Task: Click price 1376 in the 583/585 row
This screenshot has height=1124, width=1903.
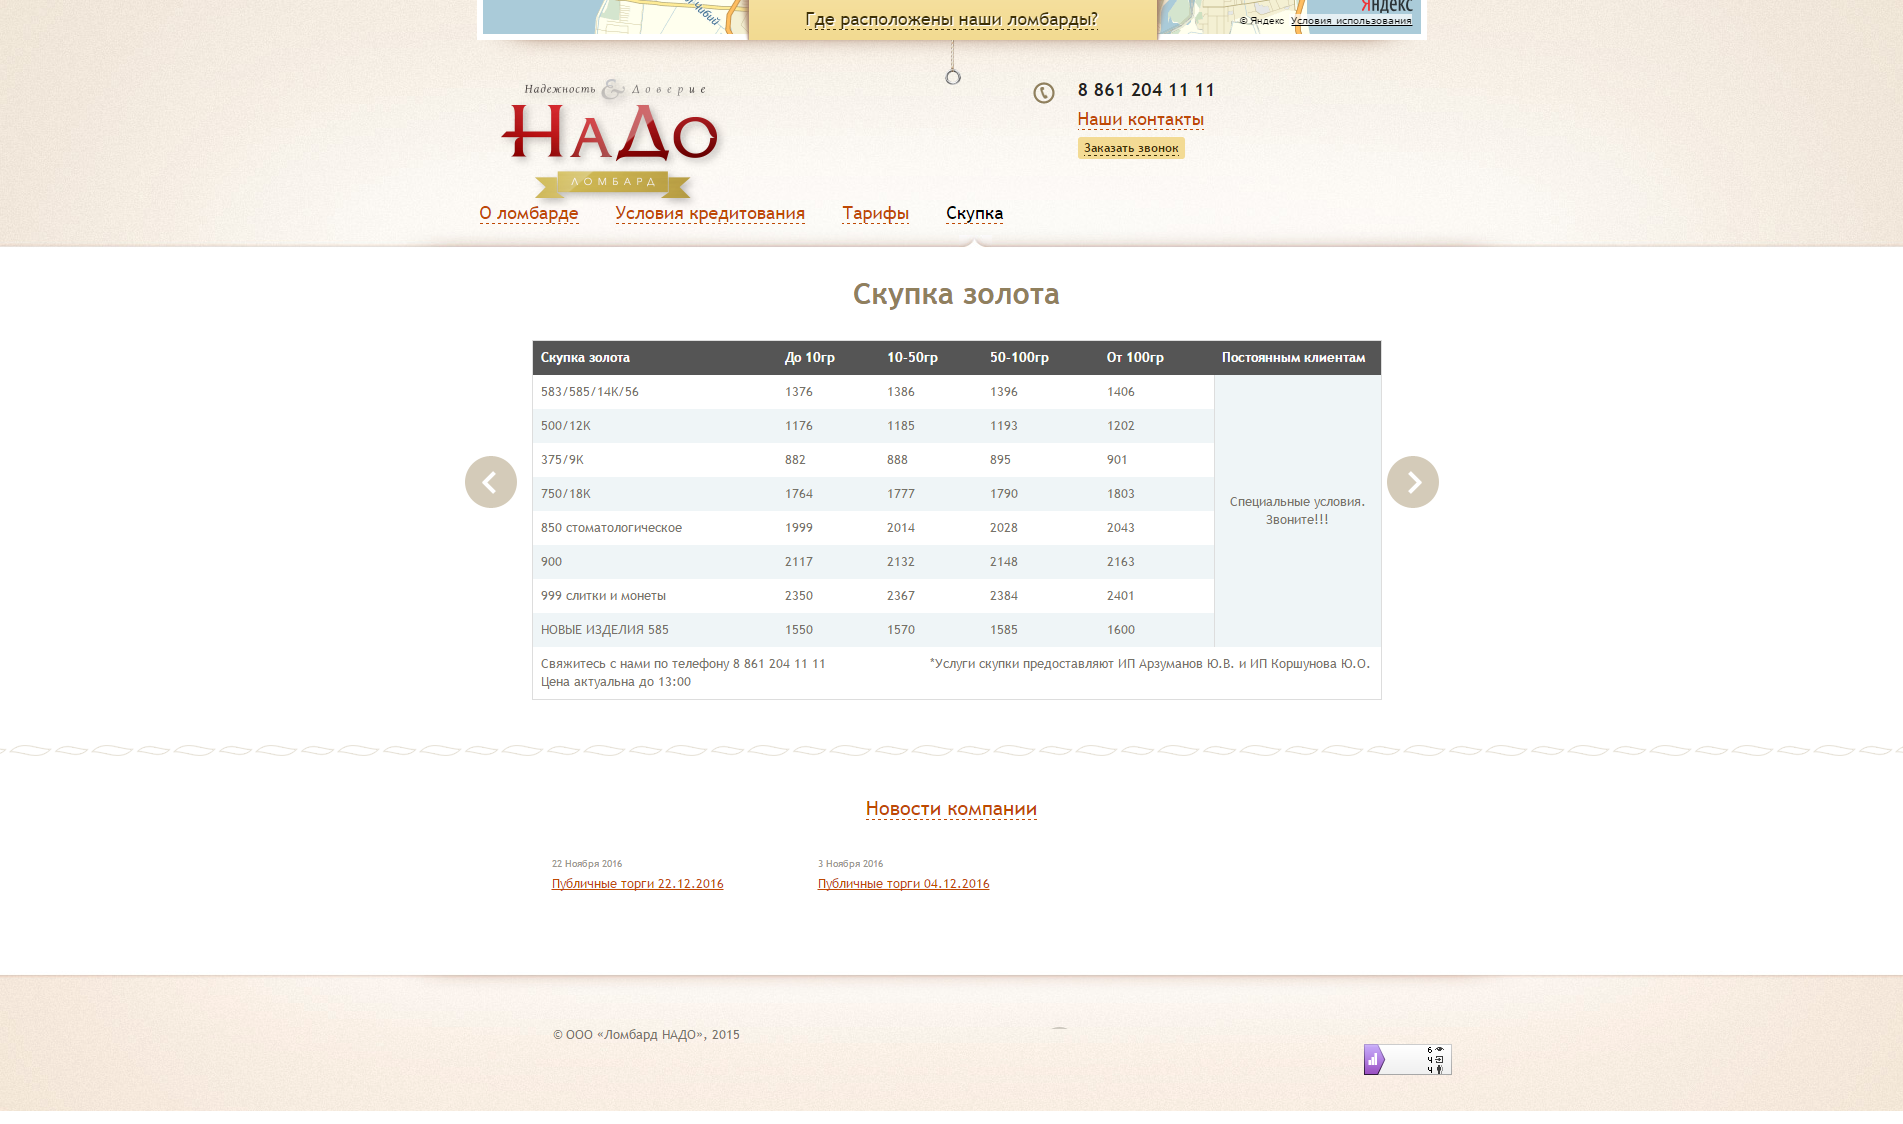Action: (x=799, y=392)
